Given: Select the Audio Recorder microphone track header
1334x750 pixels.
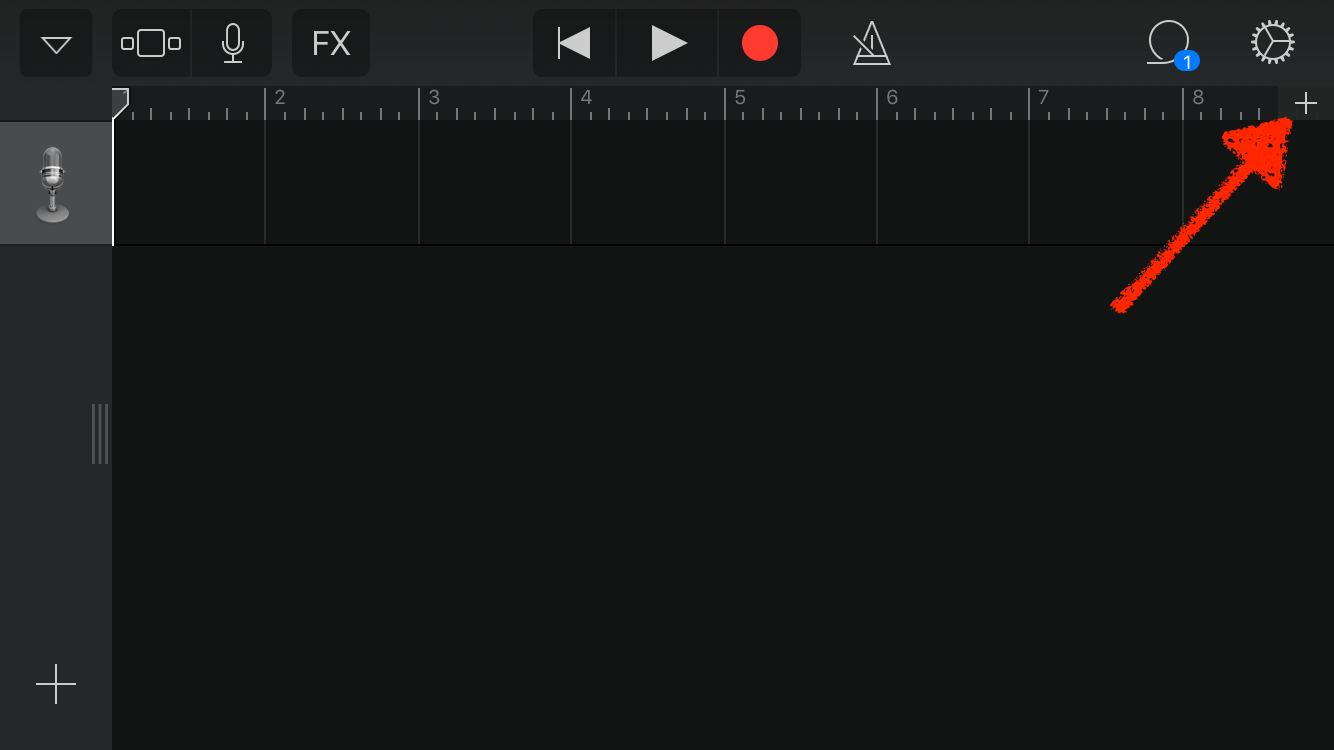Looking at the screenshot, I should coord(56,184).
